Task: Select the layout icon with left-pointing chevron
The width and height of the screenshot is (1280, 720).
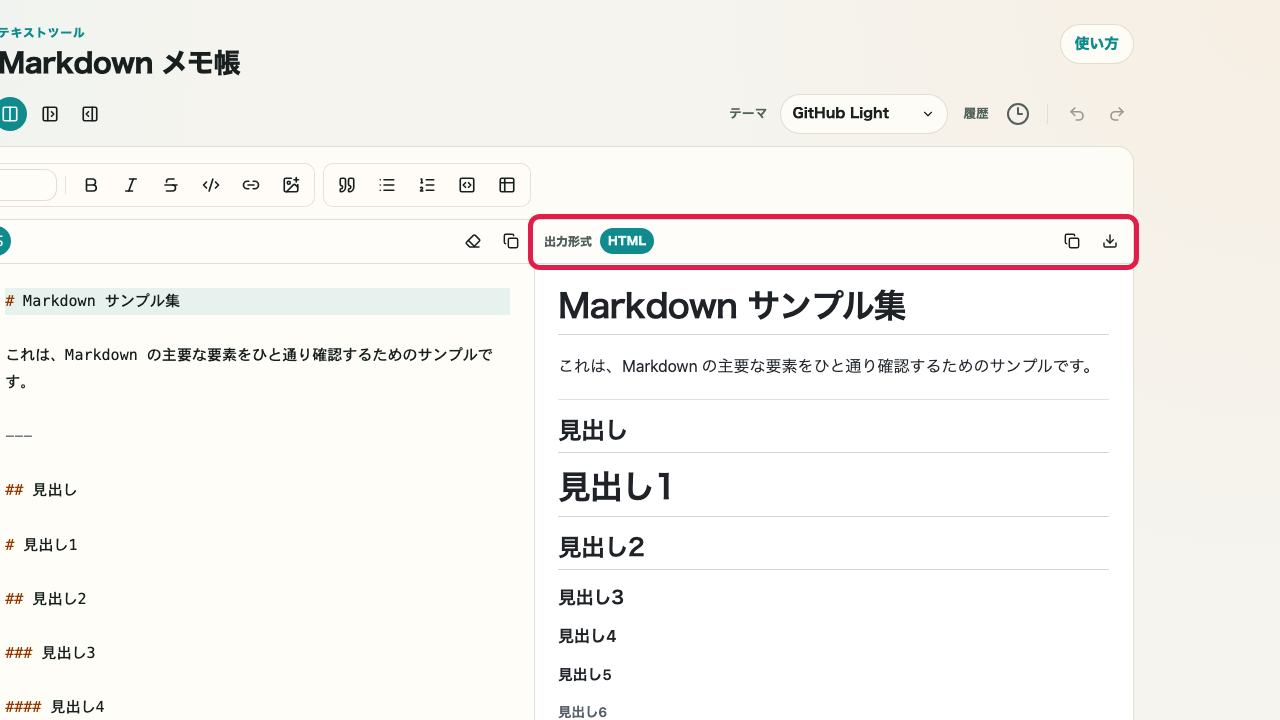Action: [90, 114]
